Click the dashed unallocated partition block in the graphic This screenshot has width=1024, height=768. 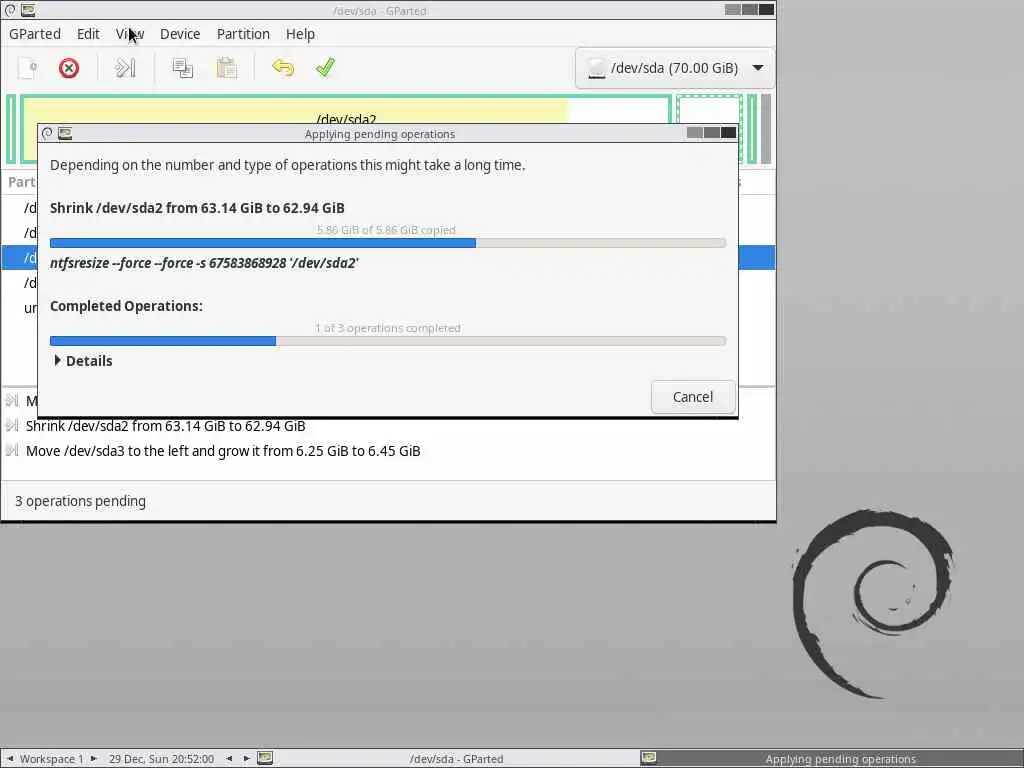point(709,109)
